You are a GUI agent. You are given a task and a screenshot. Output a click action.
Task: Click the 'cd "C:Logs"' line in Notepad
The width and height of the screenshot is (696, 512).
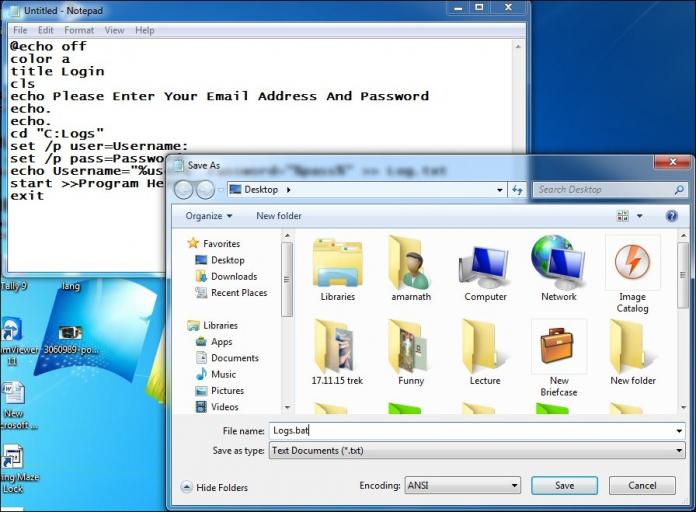(57, 133)
